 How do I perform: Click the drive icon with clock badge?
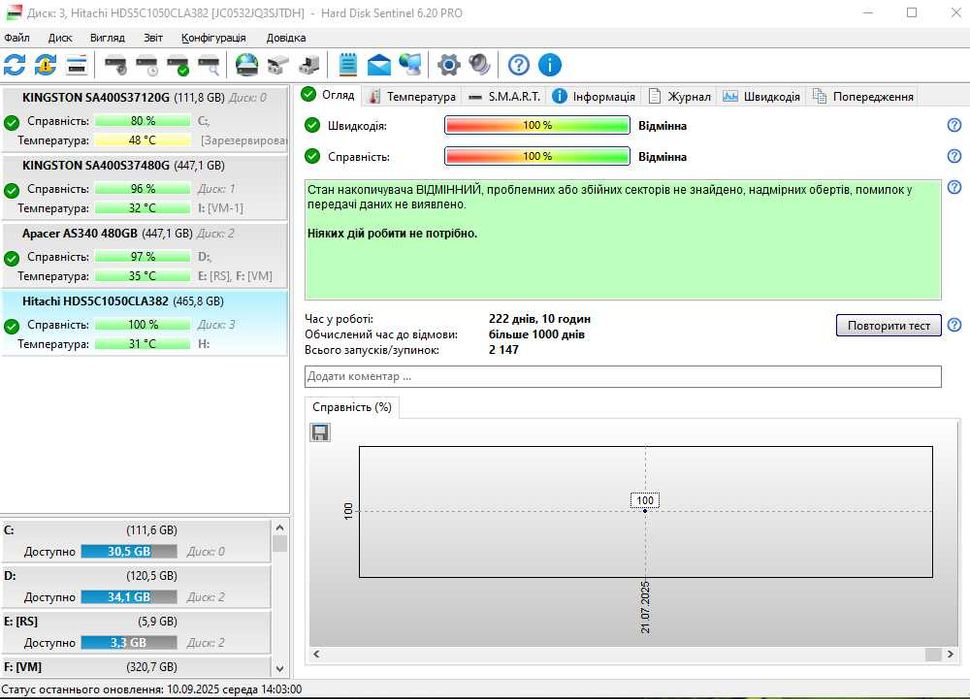(147, 65)
